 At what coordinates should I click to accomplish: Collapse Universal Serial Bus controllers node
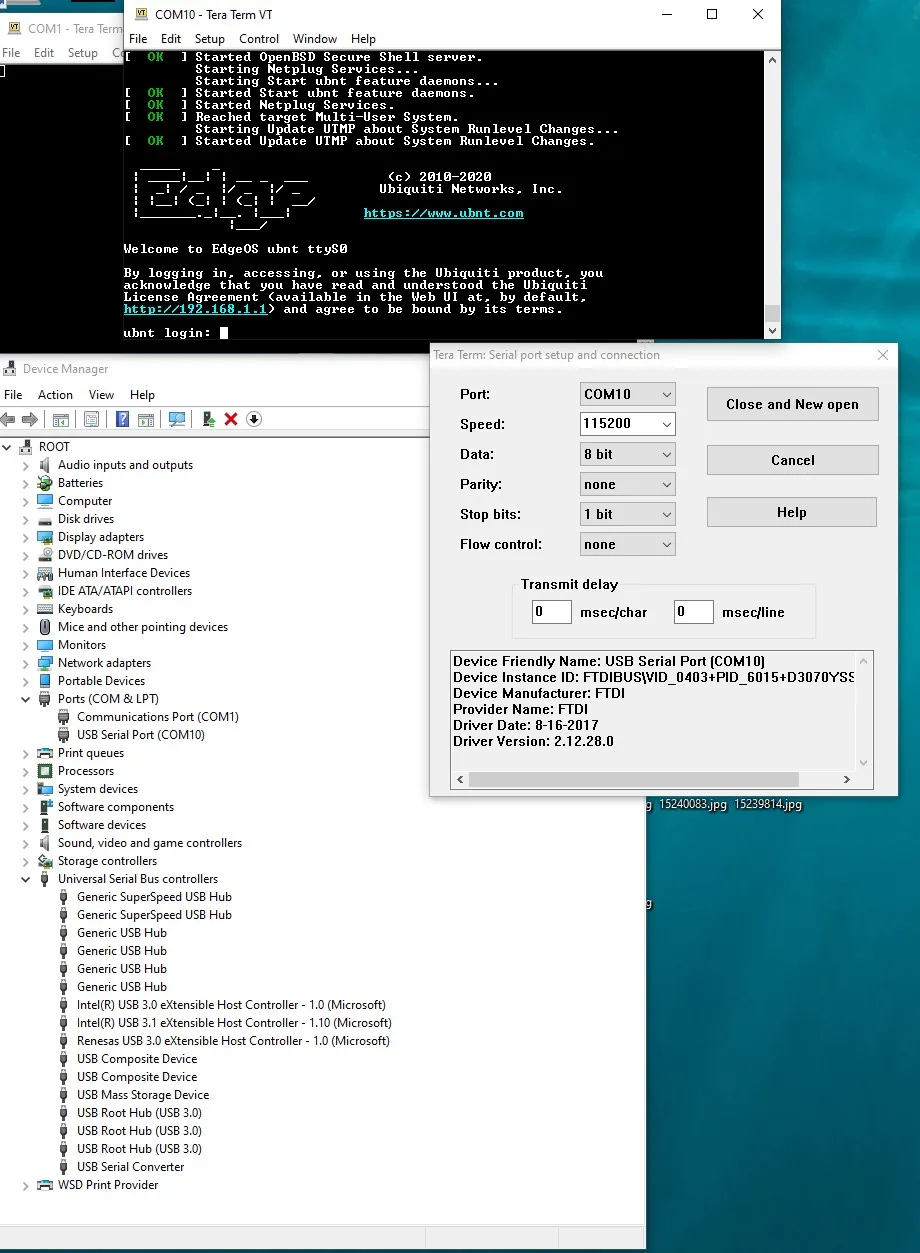26,879
